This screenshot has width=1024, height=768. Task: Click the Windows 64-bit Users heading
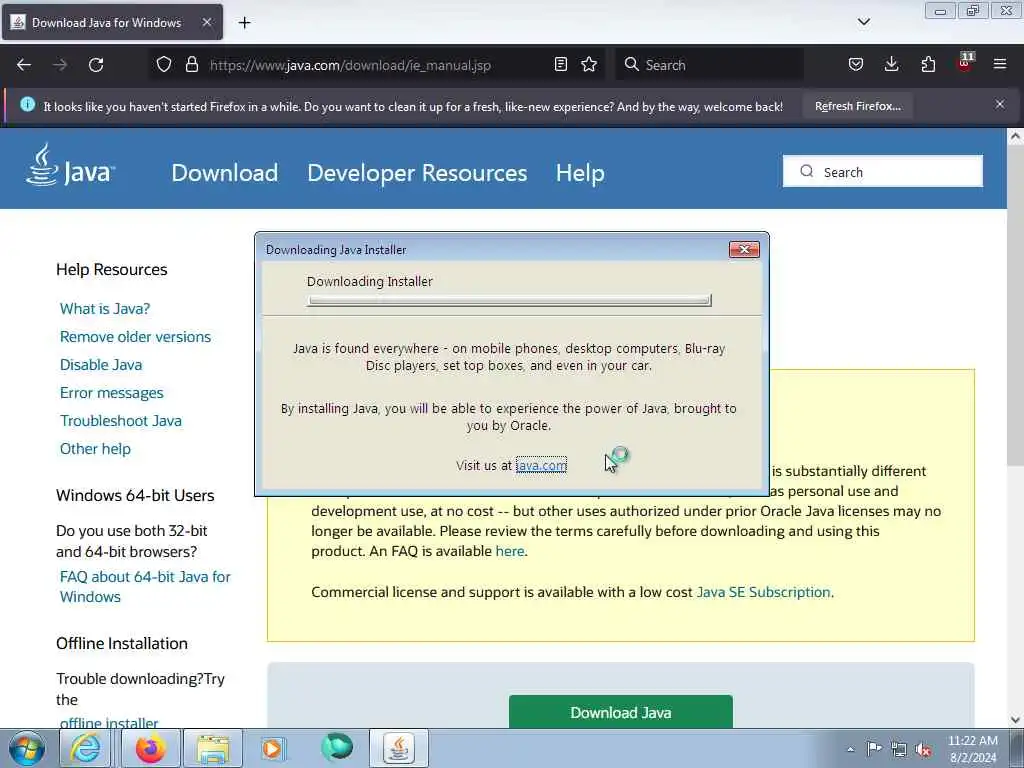135,496
